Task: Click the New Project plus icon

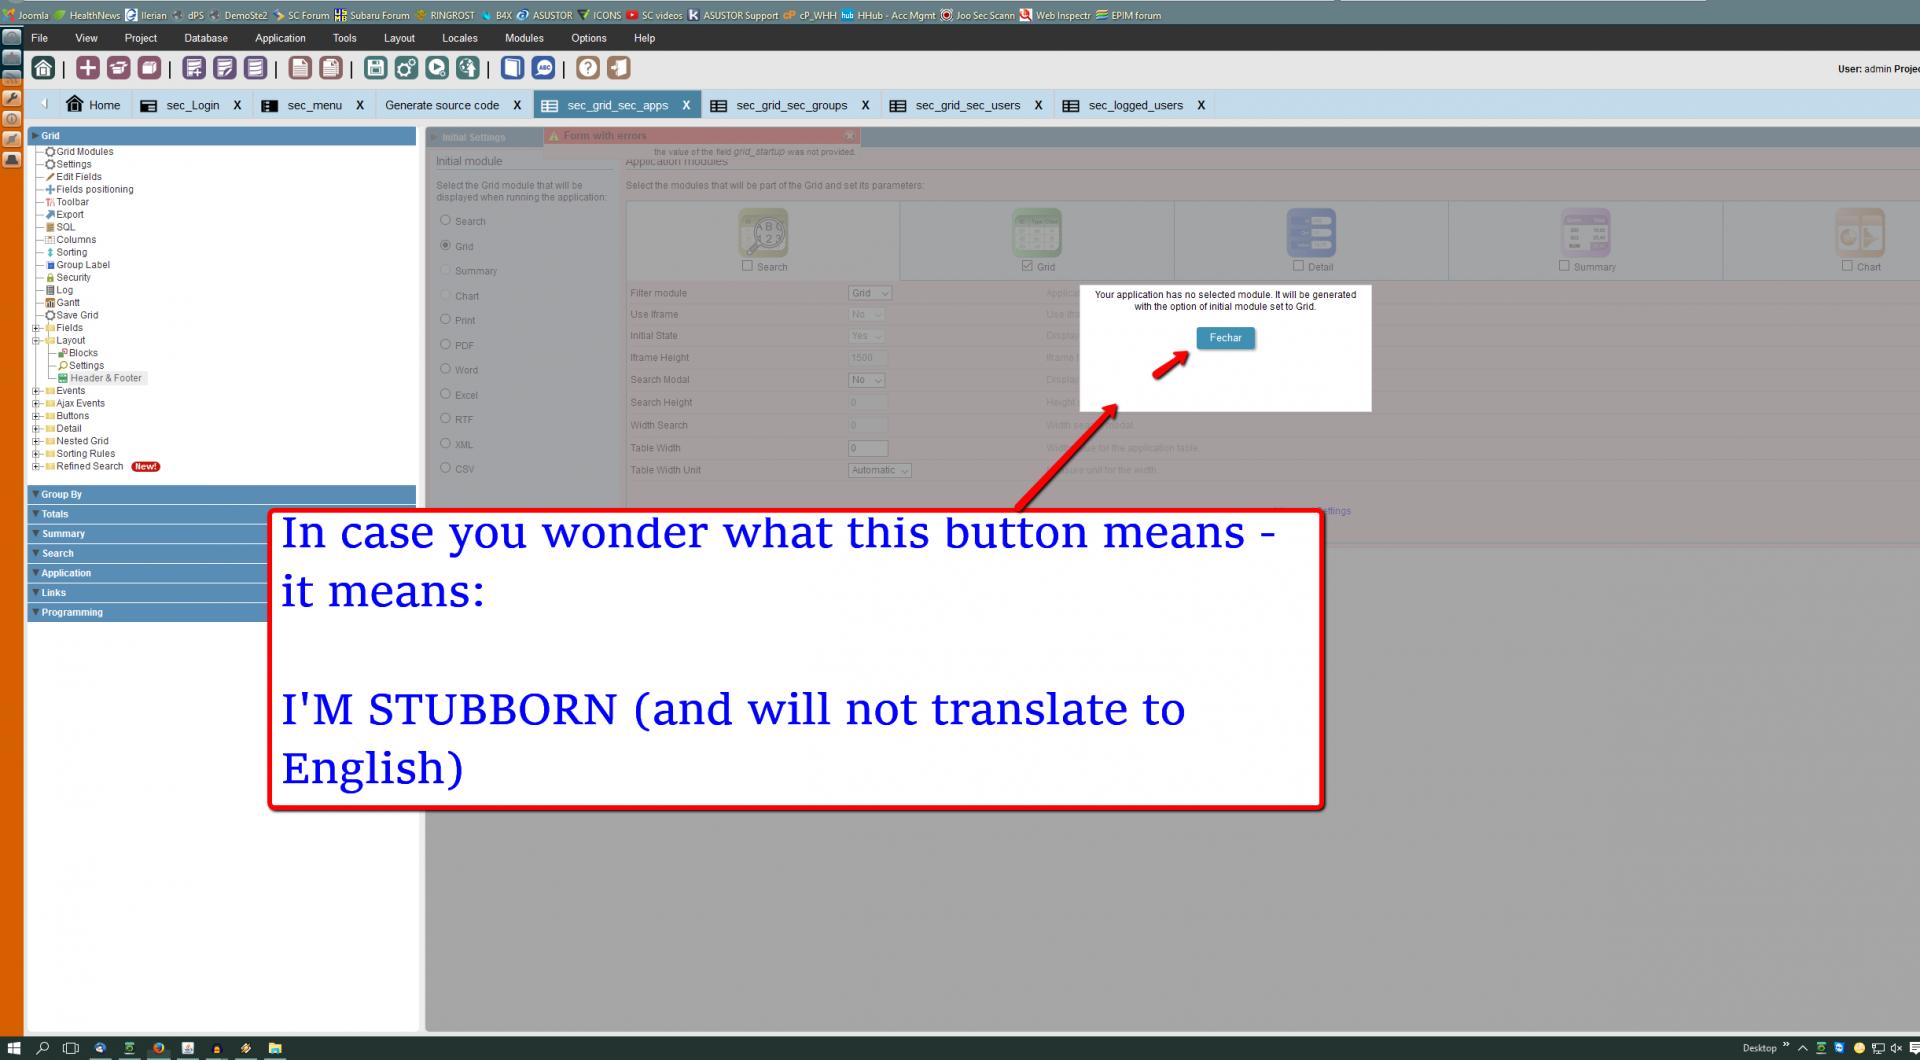Action: (88, 68)
